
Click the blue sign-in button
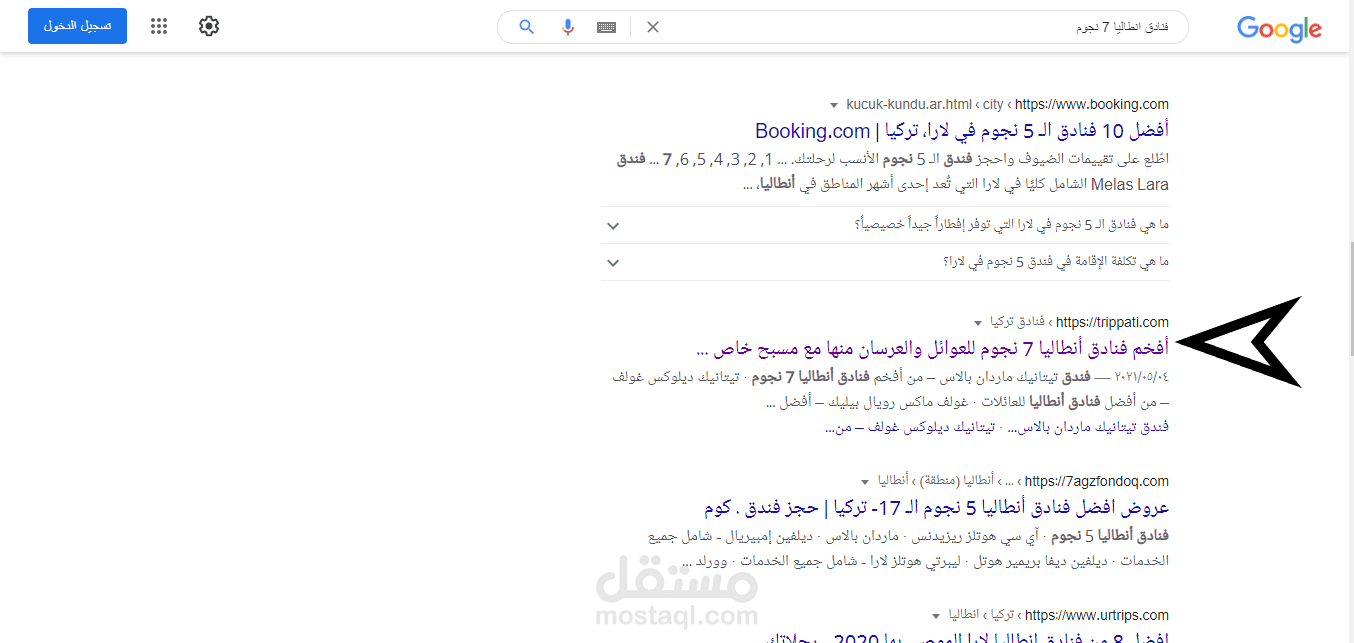pyautogui.click(x=77, y=26)
